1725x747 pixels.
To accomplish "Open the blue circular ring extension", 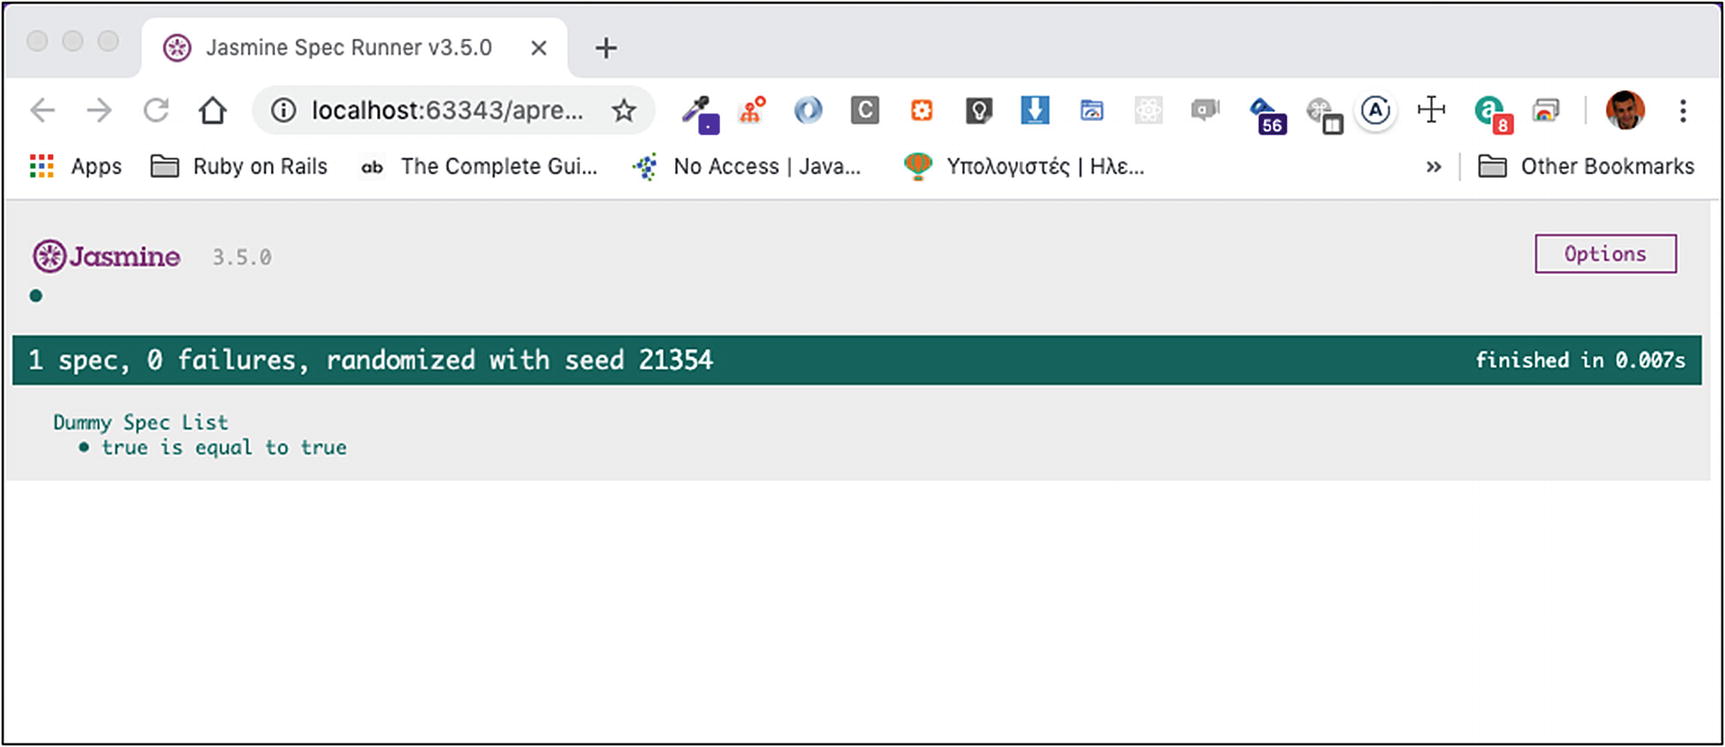I will [808, 110].
